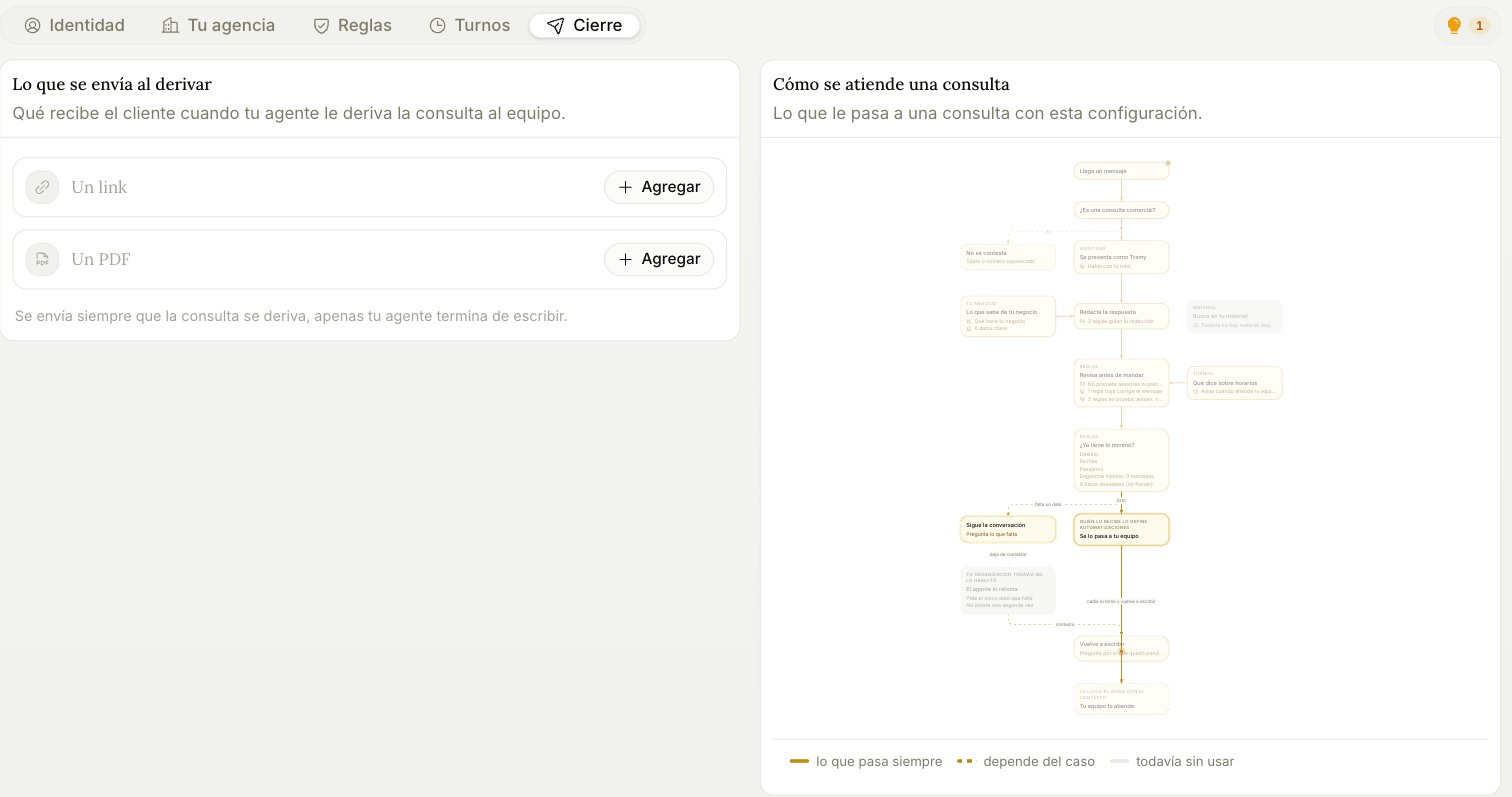The height and width of the screenshot is (797, 1512).
Task: Select the 'Redacta la respuesta' node
Action: pos(1121,316)
